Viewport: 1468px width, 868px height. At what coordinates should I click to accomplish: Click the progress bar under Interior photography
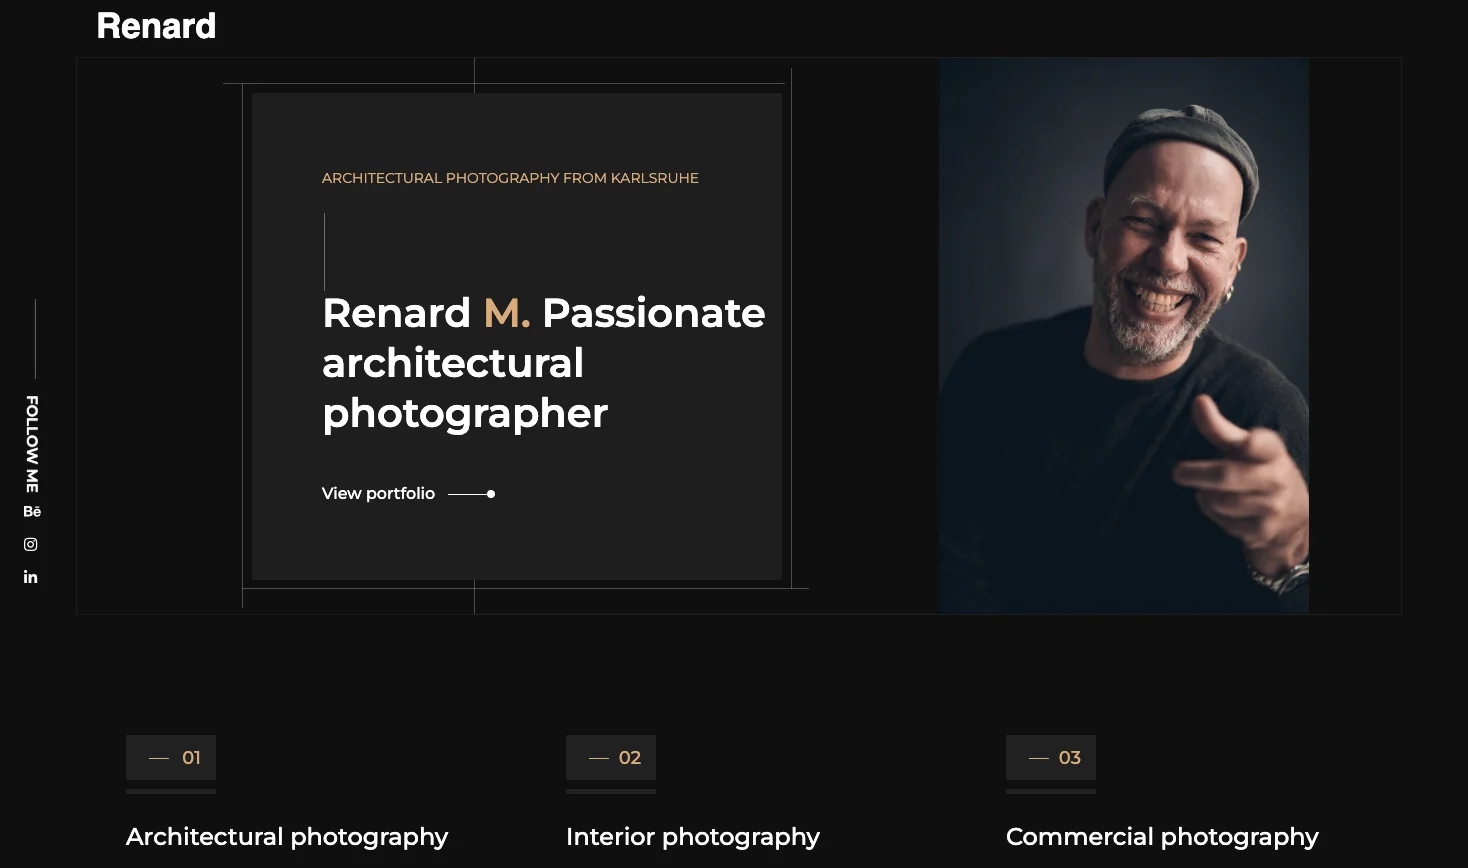pos(611,793)
